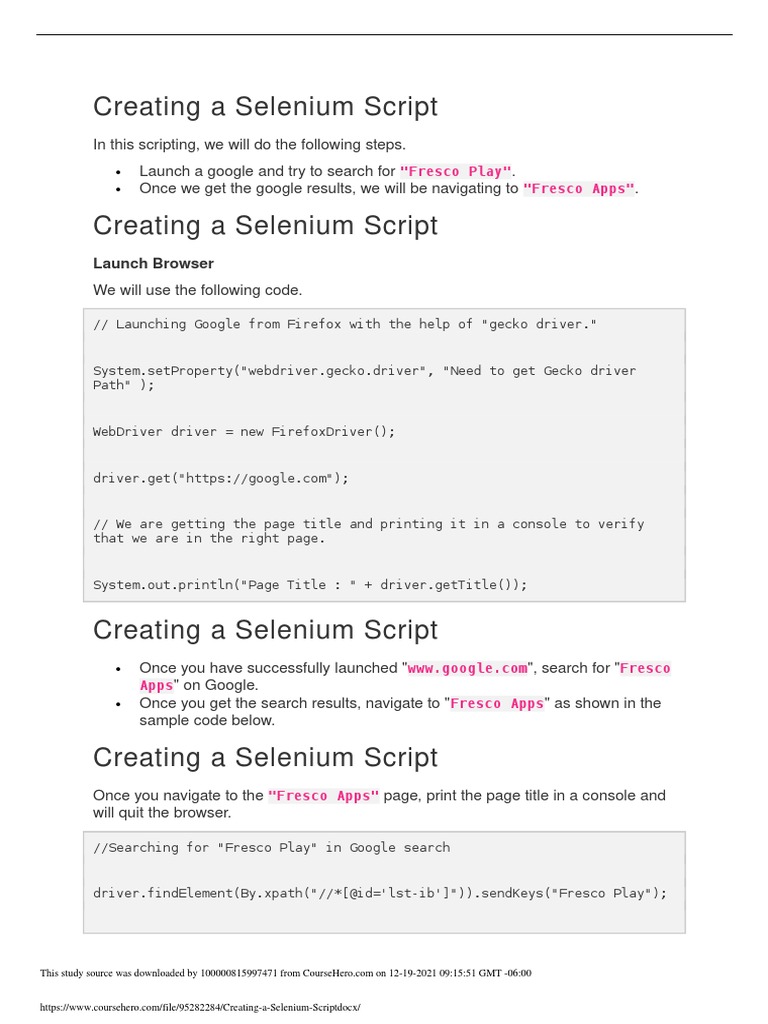Click the heading above the "In this scripting" sentence
The height and width of the screenshot is (1024, 768).
click(265, 106)
